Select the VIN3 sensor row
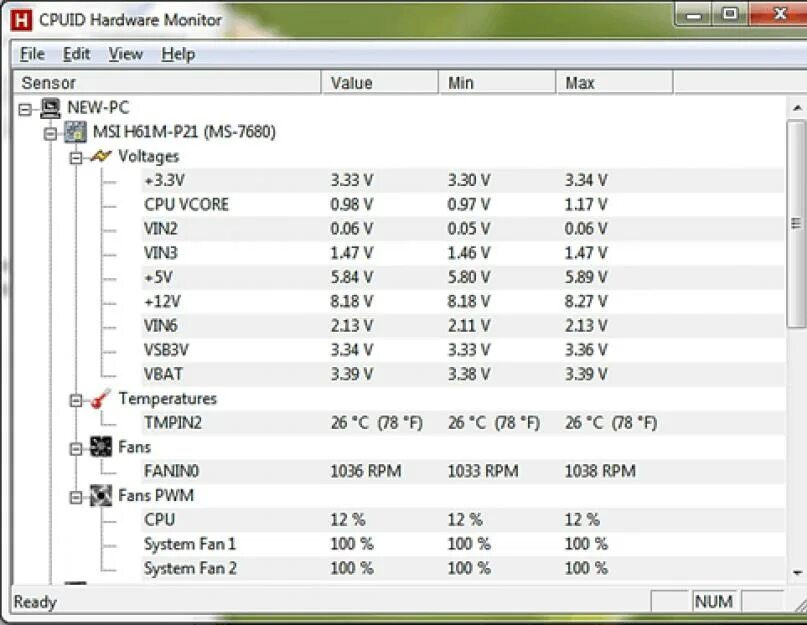 tap(462, 253)
